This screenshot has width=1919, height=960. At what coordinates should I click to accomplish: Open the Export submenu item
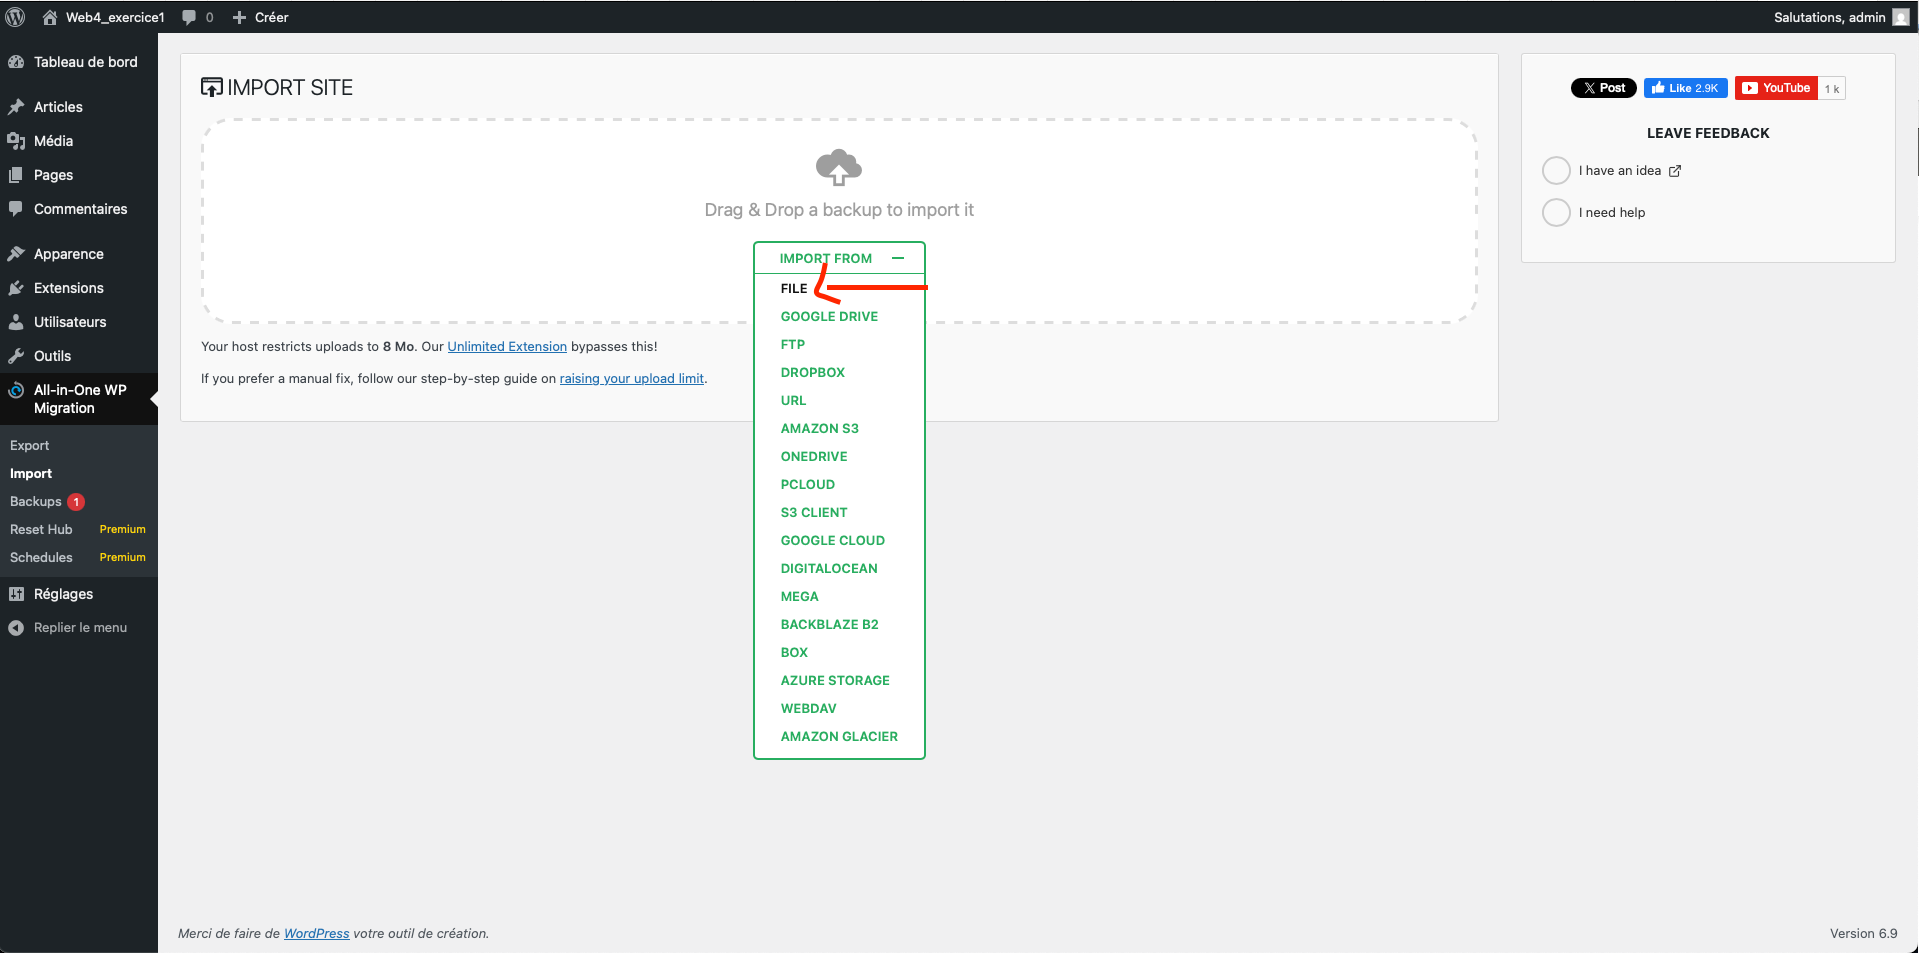30,446
